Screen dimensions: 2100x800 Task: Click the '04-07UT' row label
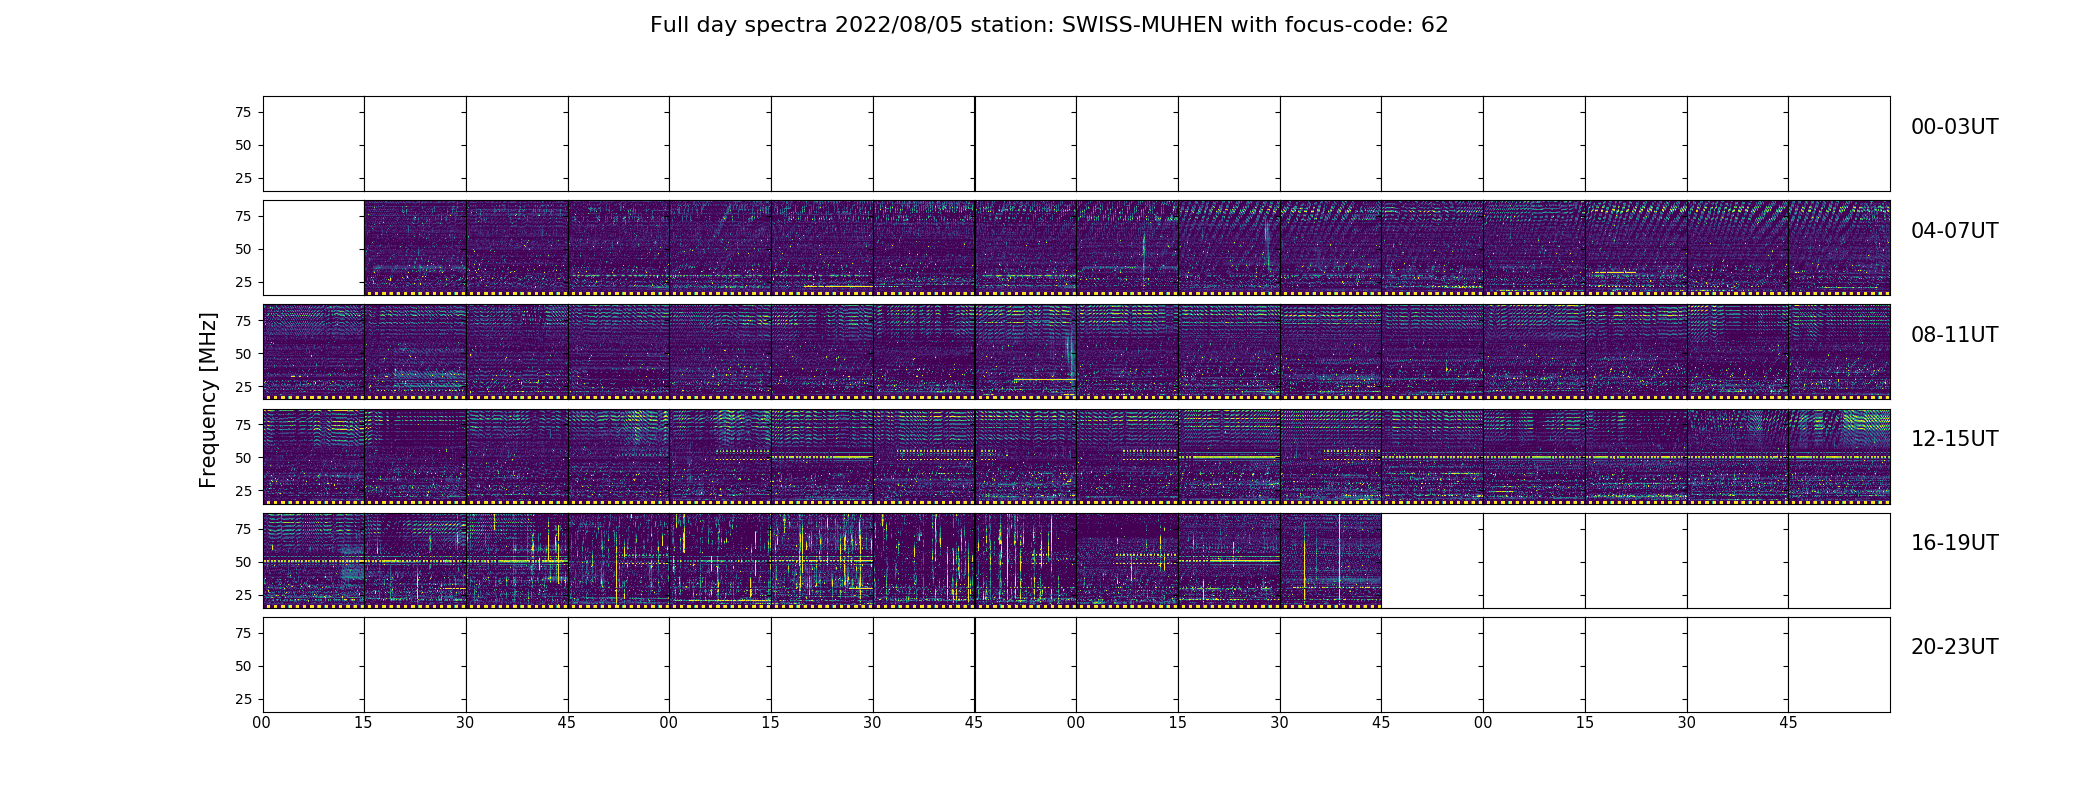[1954, 231]
